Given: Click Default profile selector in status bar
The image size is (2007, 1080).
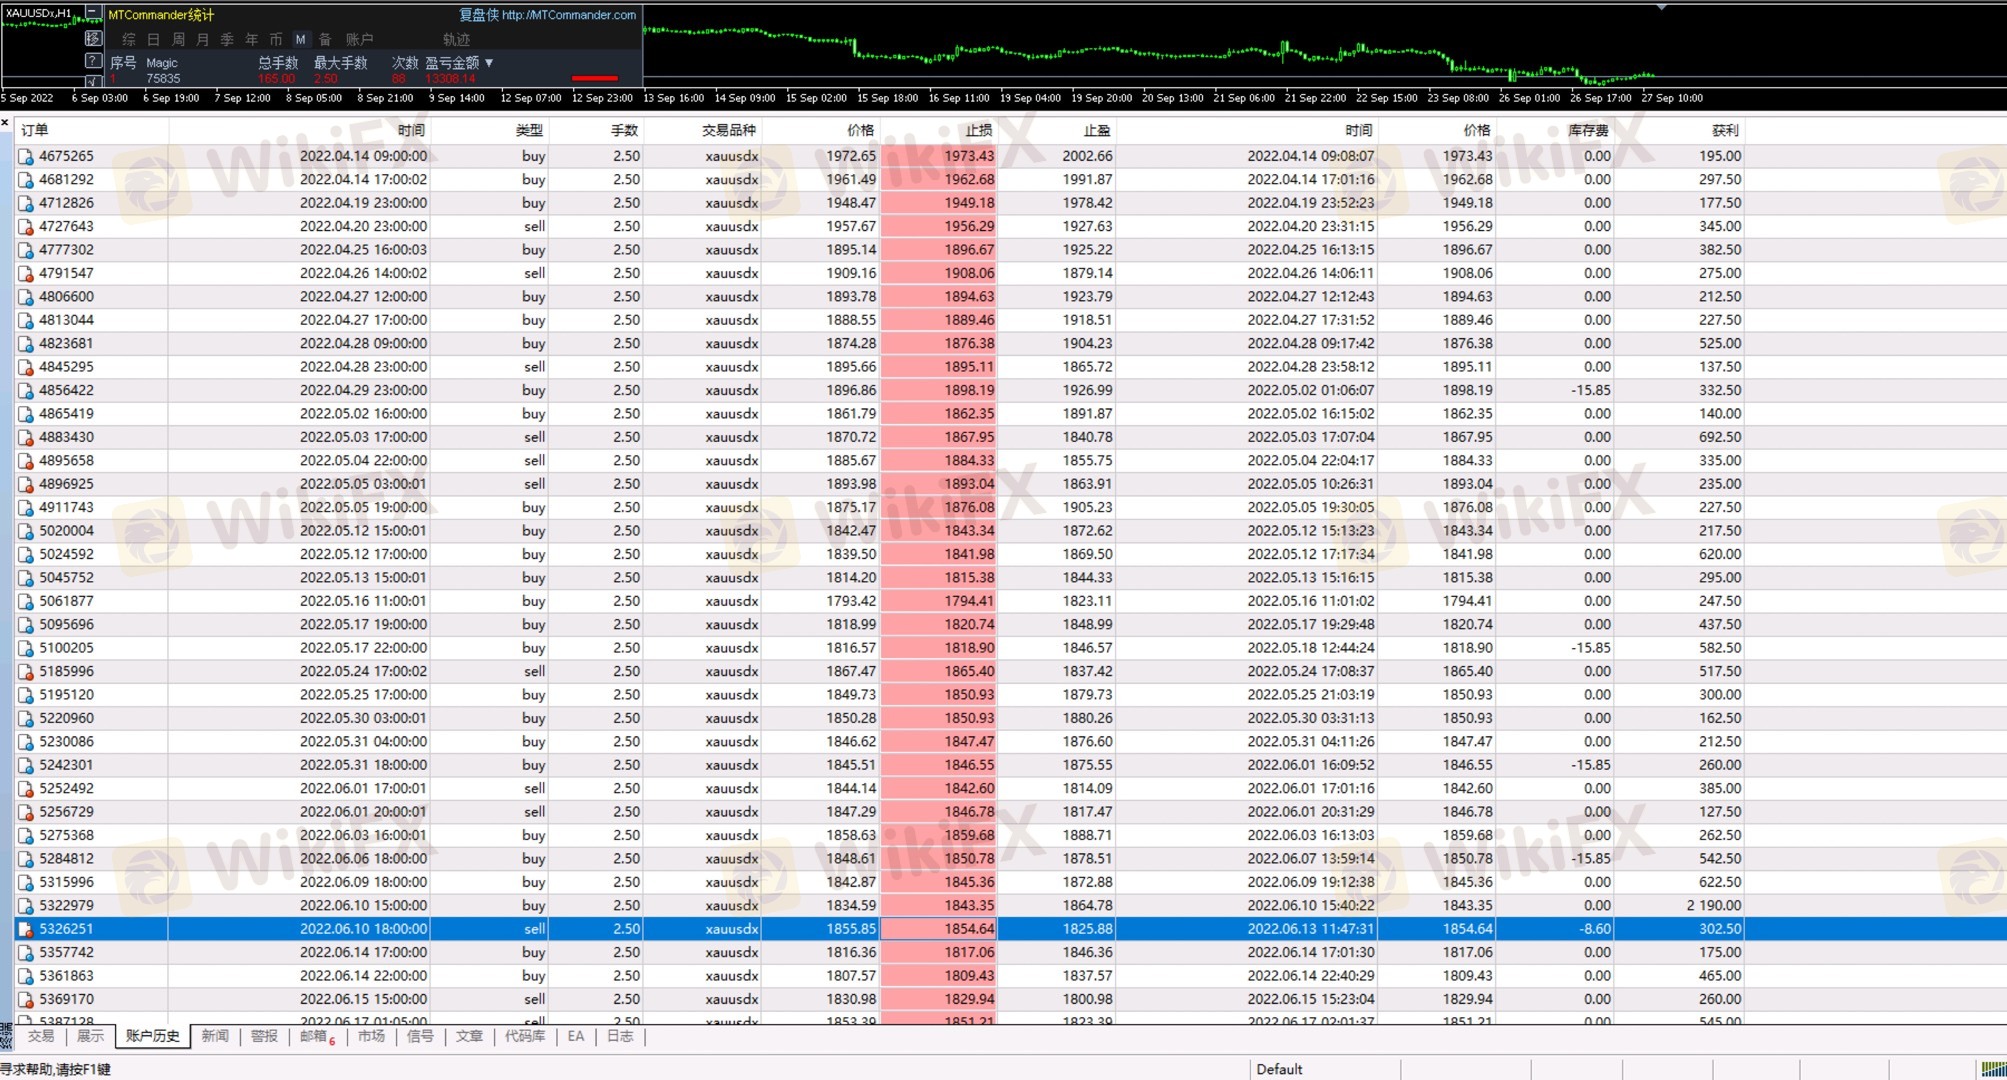Looking at the screenshot, I should pos(1279,1069).
